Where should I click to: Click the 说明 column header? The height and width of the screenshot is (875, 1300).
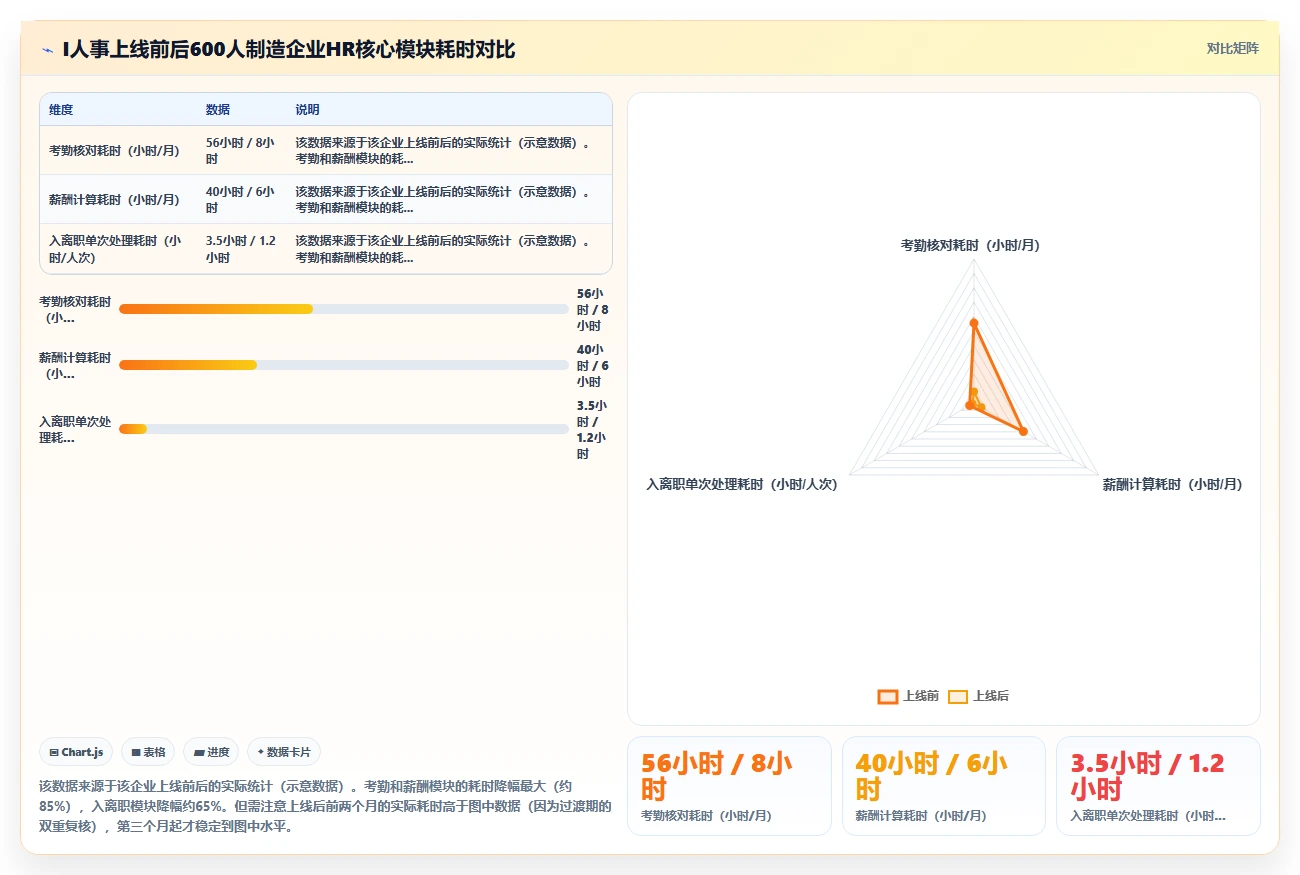point(308,109)
